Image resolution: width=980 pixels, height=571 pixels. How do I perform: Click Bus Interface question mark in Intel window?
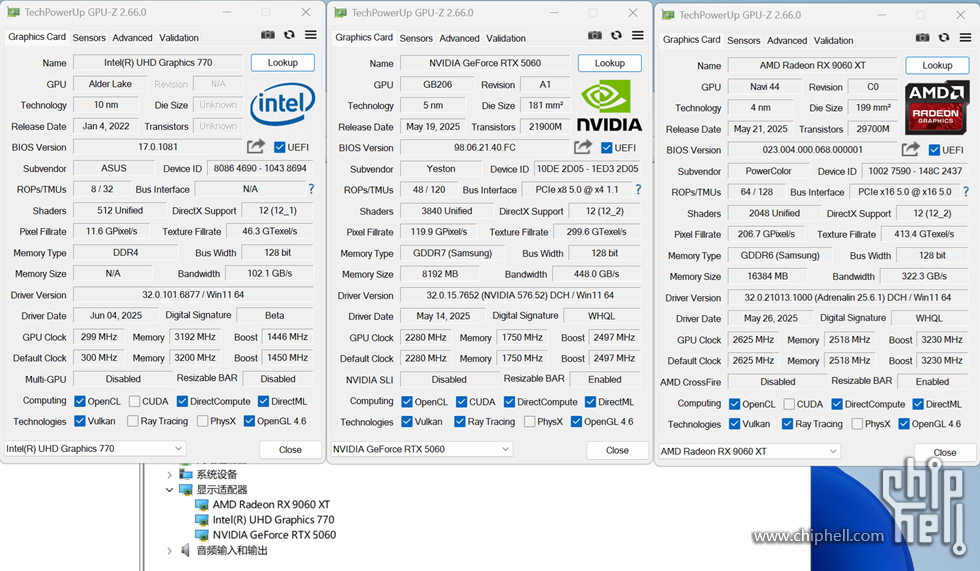click(x=311, y=189)
